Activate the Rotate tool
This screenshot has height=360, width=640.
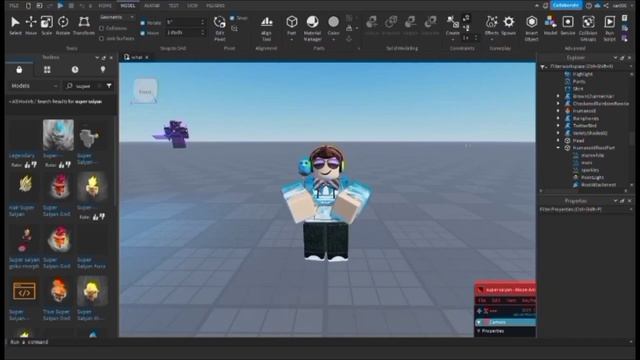[63, 25]
